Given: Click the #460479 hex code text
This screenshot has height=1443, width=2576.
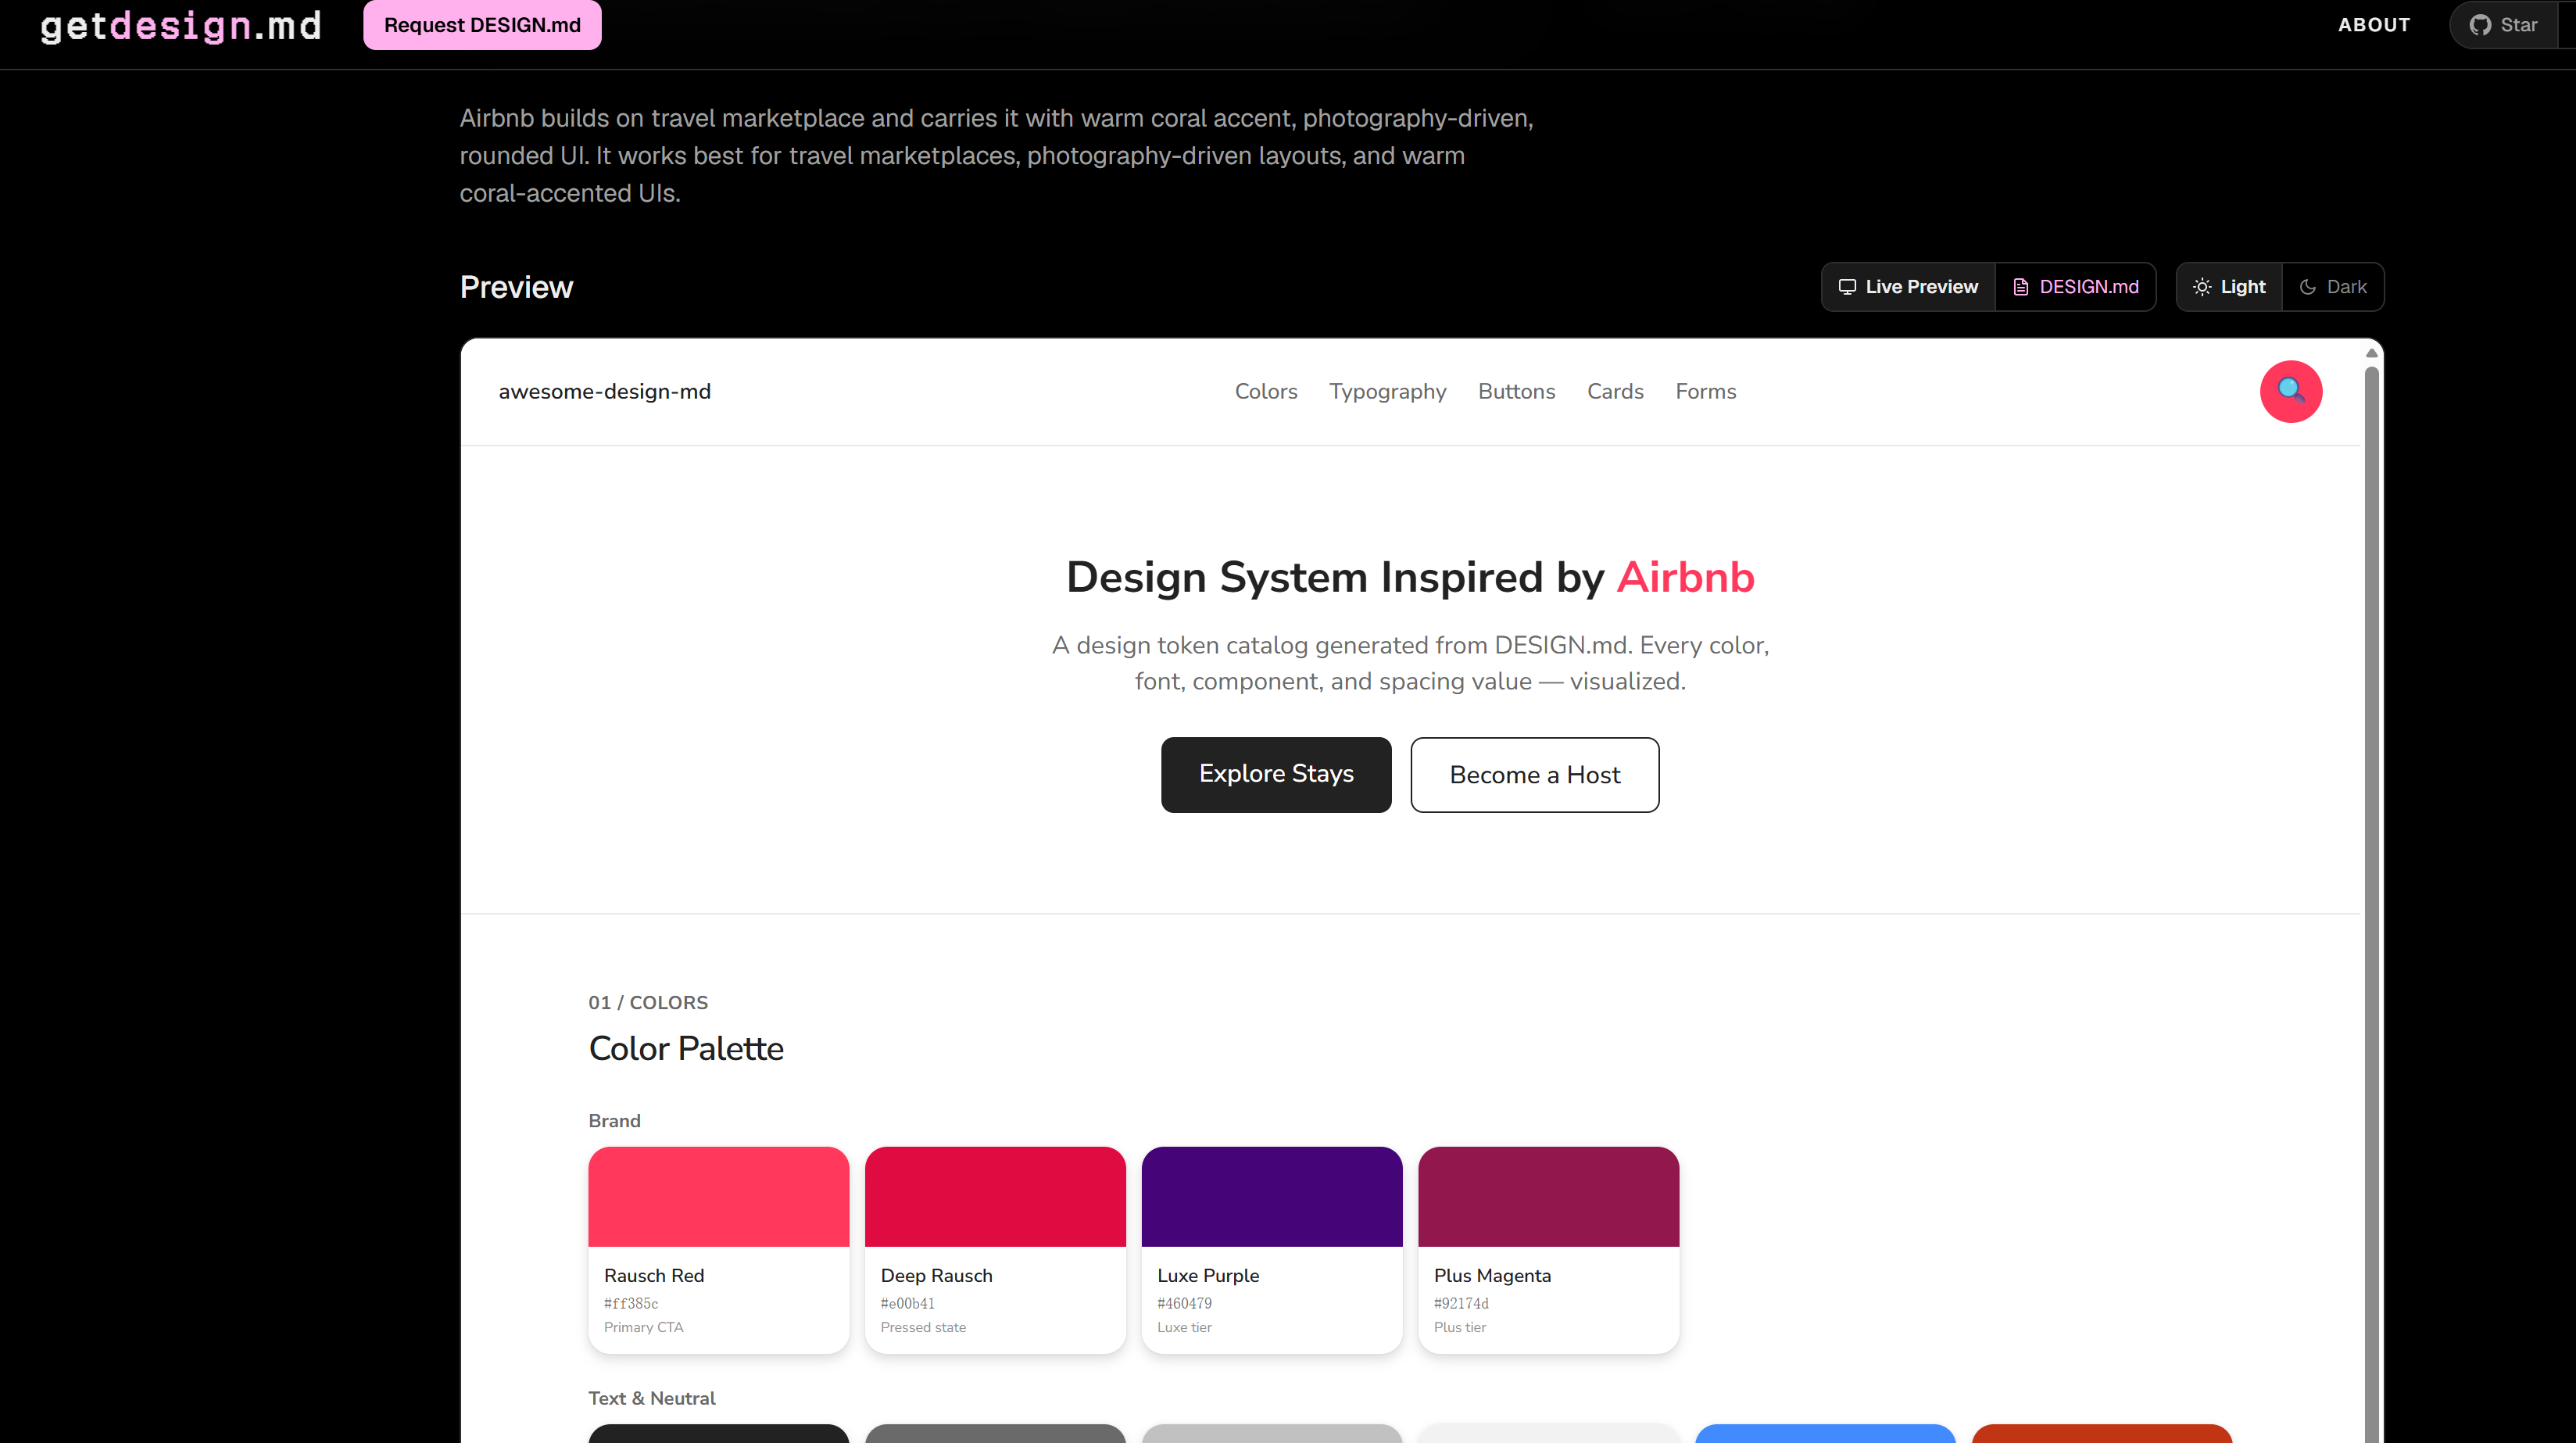Looking at the screenshot, I should tap(1184, 1303).
